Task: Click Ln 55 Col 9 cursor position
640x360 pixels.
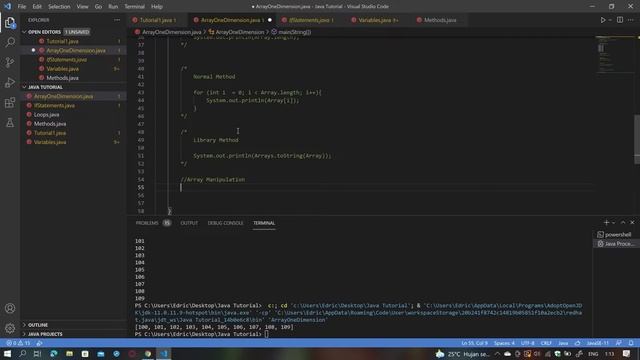Action: 474,343
